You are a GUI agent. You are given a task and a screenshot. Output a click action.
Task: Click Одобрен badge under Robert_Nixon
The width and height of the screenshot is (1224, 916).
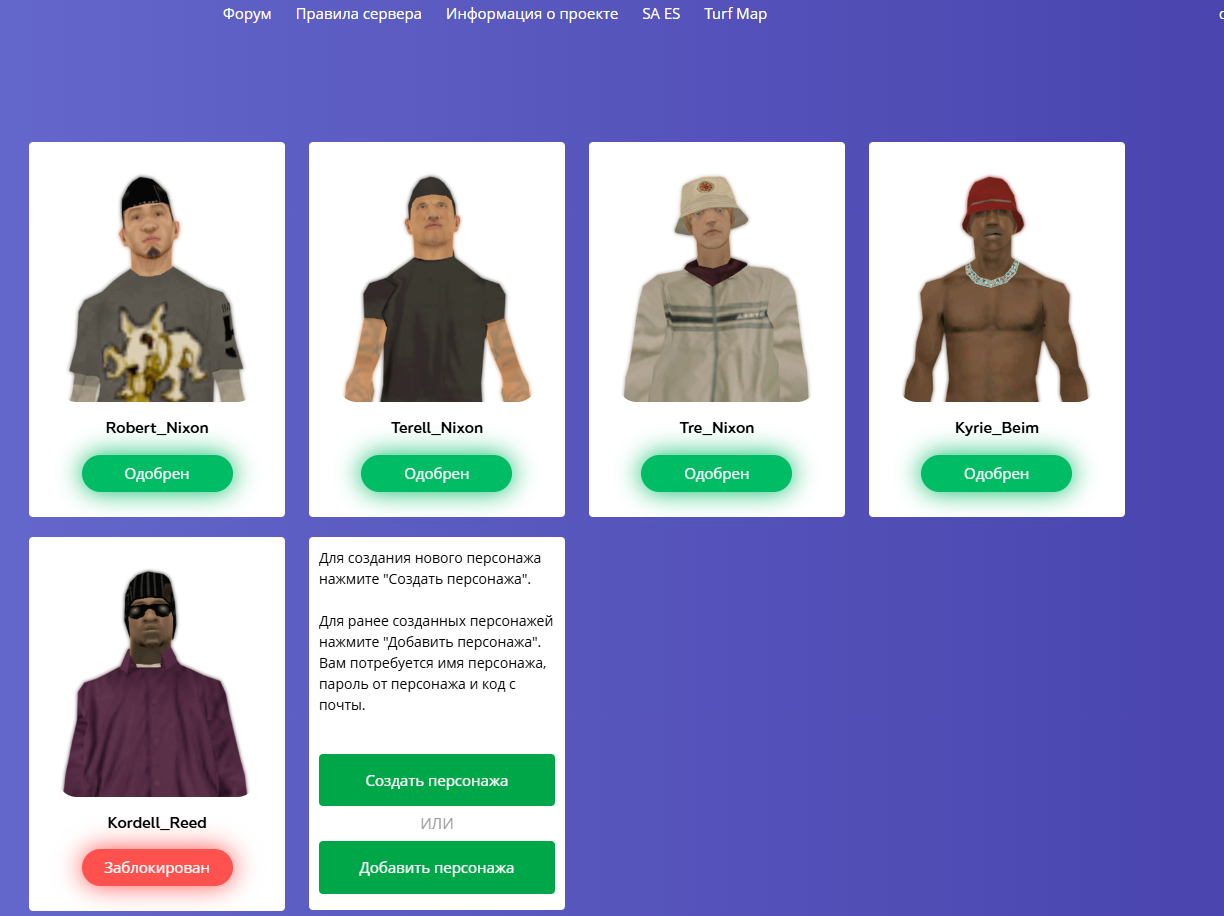coord(157,473)
